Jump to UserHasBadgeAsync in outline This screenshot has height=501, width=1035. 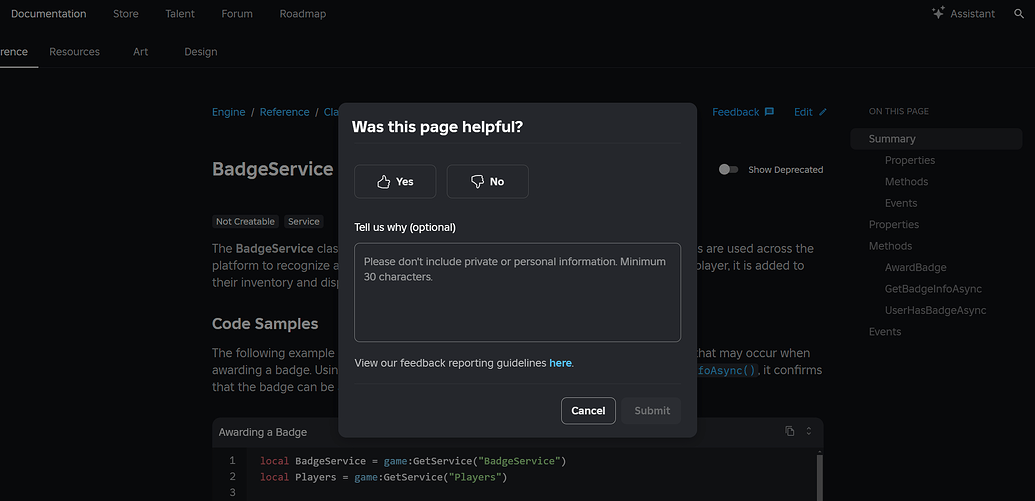(x=935, y=310)
